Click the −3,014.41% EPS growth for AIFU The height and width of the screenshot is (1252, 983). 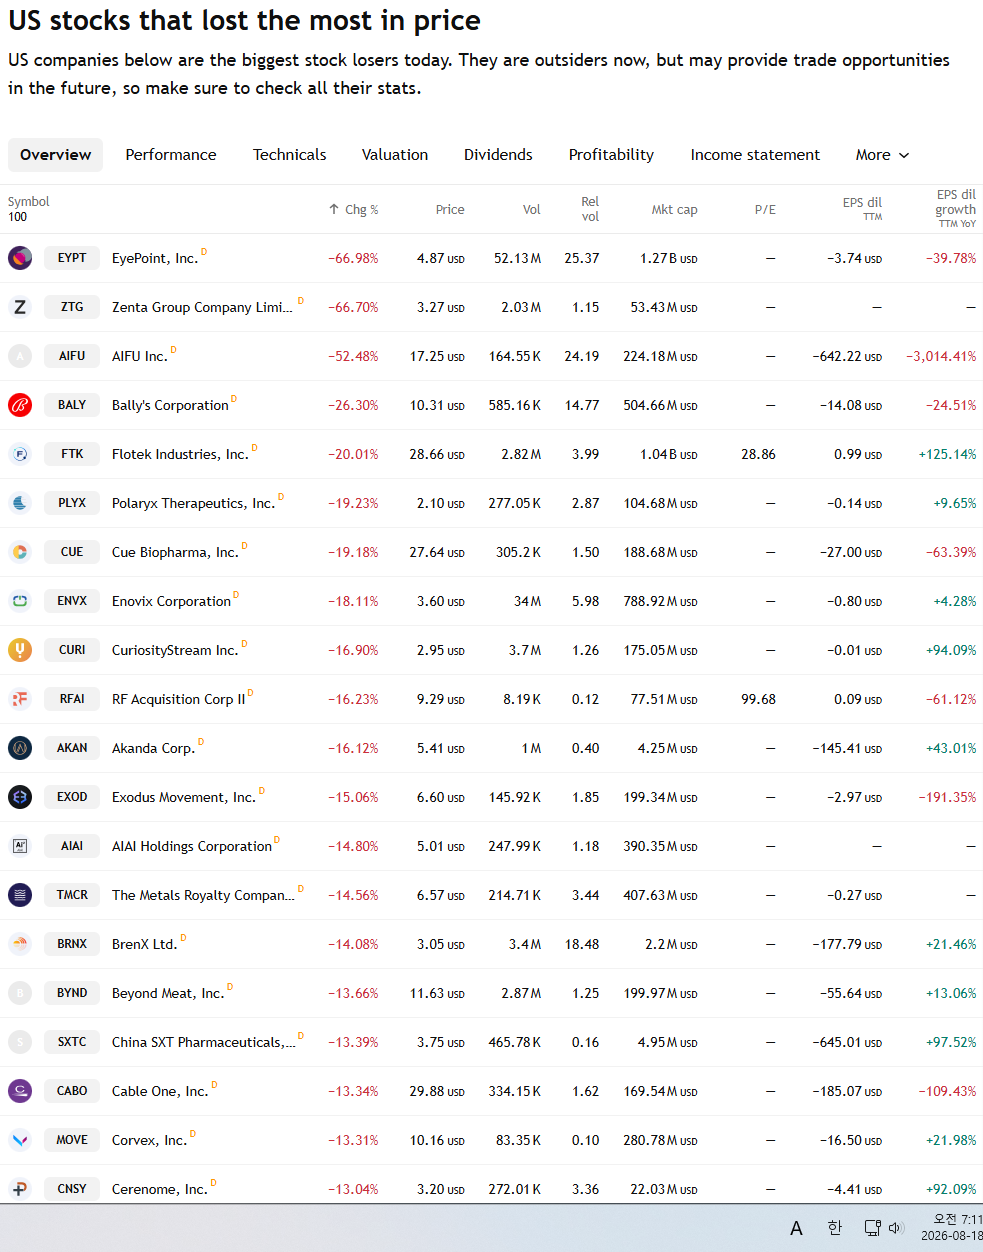(x=941, y=356)
